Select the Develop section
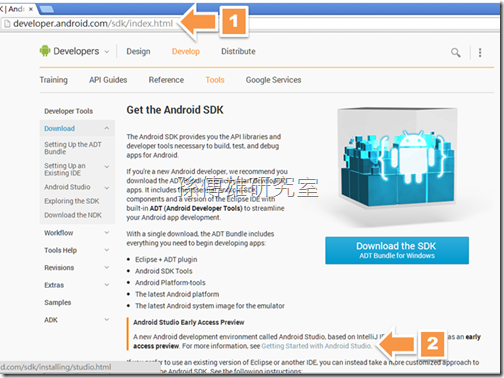Screen dimensions: 504x378 tap(186, 51)
